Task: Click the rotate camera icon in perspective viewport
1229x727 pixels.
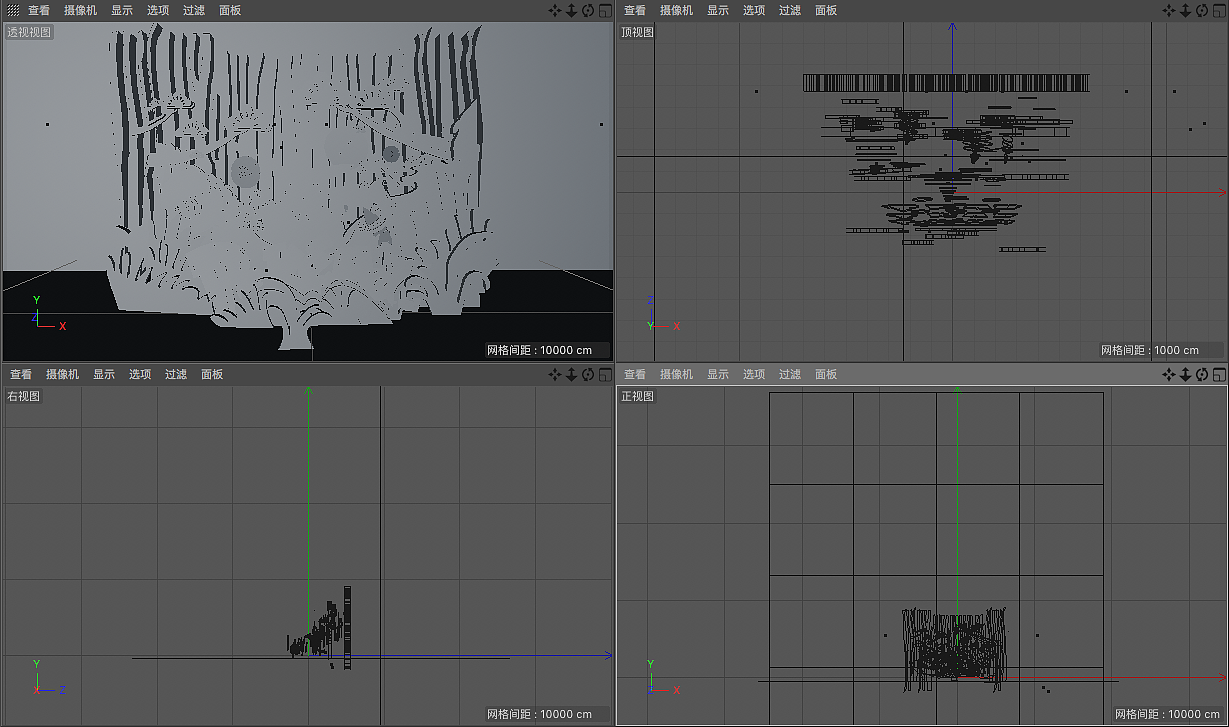Action: pyautogui.click(x=587, y=11)
